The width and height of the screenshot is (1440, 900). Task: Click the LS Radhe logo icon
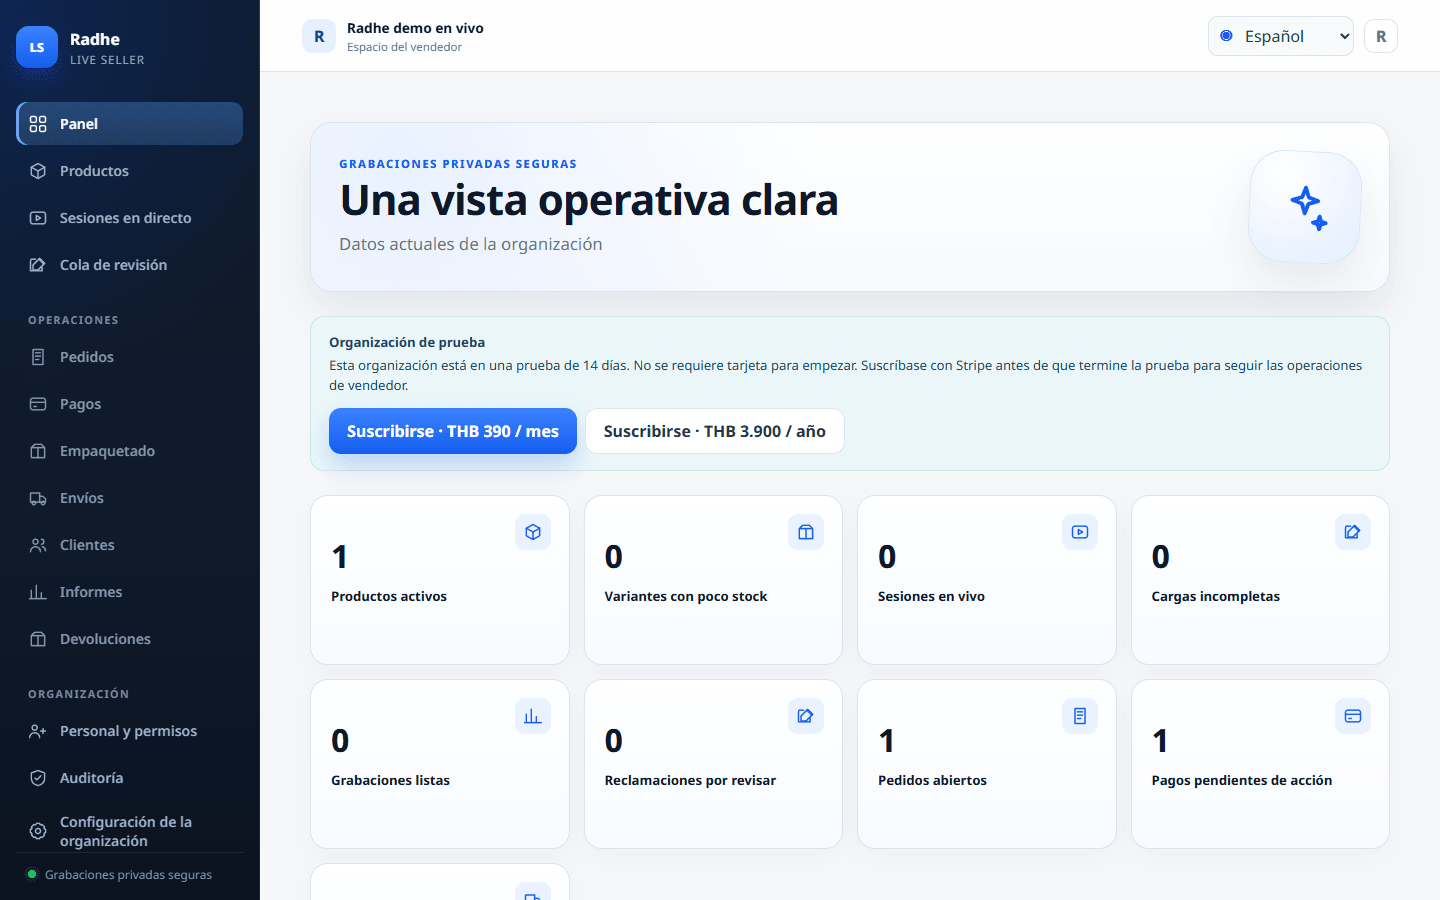37,47
